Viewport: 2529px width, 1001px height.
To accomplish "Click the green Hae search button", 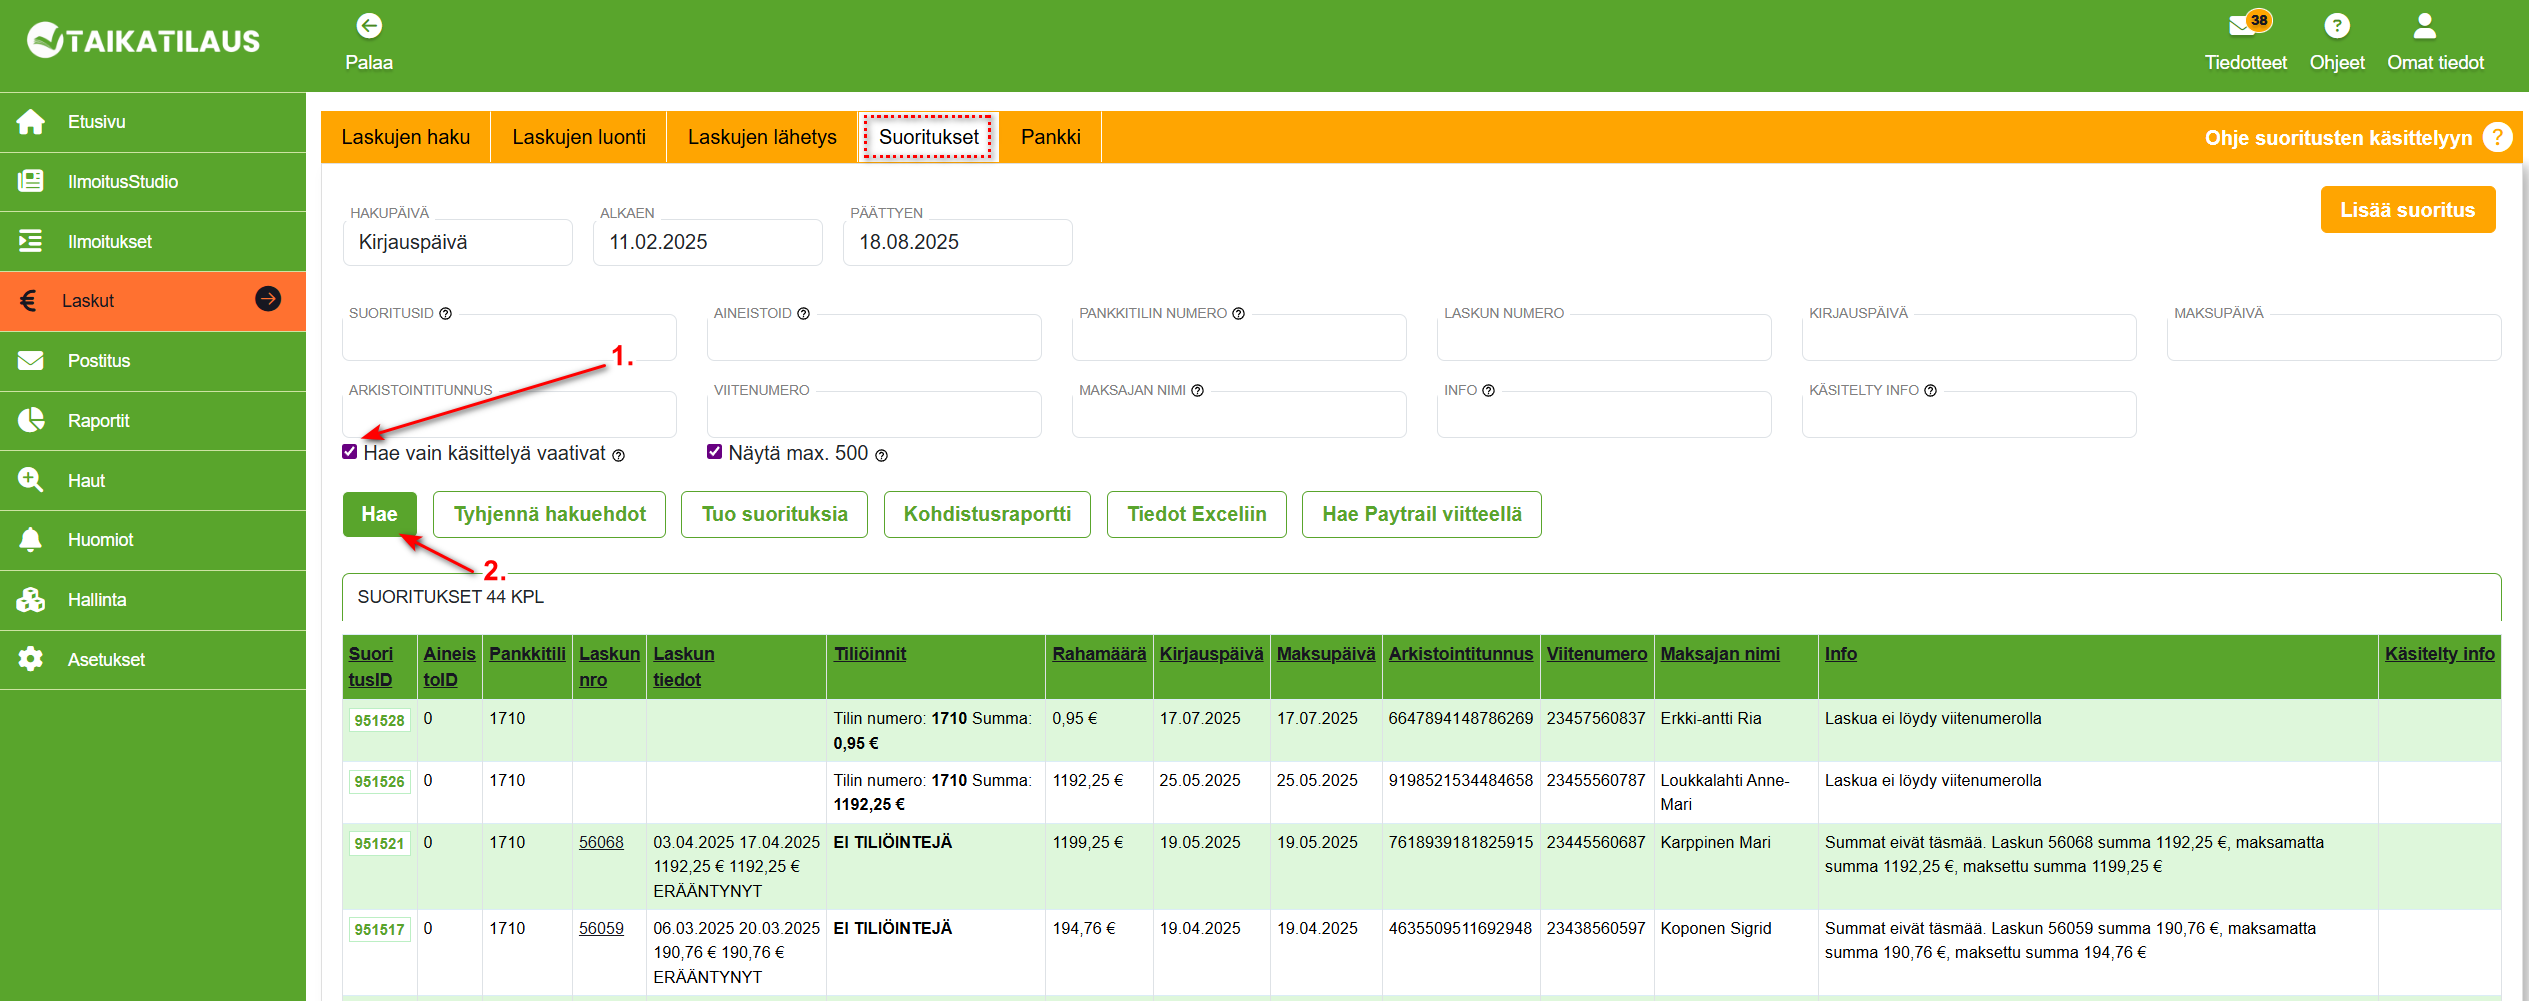I will (x=379, y=514).
